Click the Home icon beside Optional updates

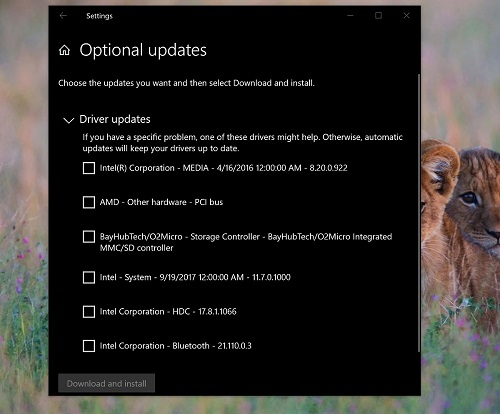64,50
